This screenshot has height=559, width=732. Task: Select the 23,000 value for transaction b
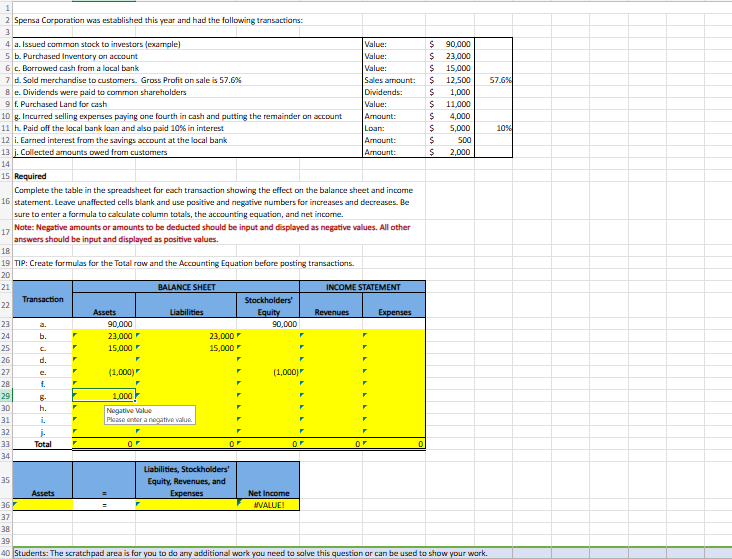(450, 56)
